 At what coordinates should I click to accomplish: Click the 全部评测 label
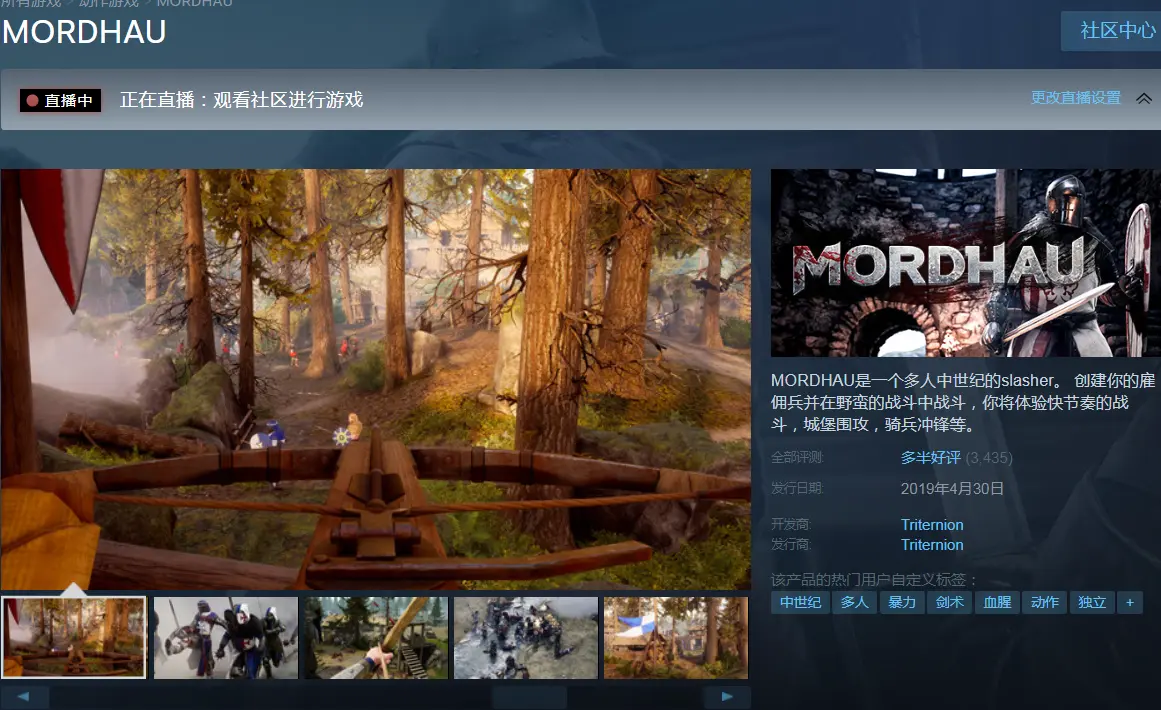[x=797, y=458]
